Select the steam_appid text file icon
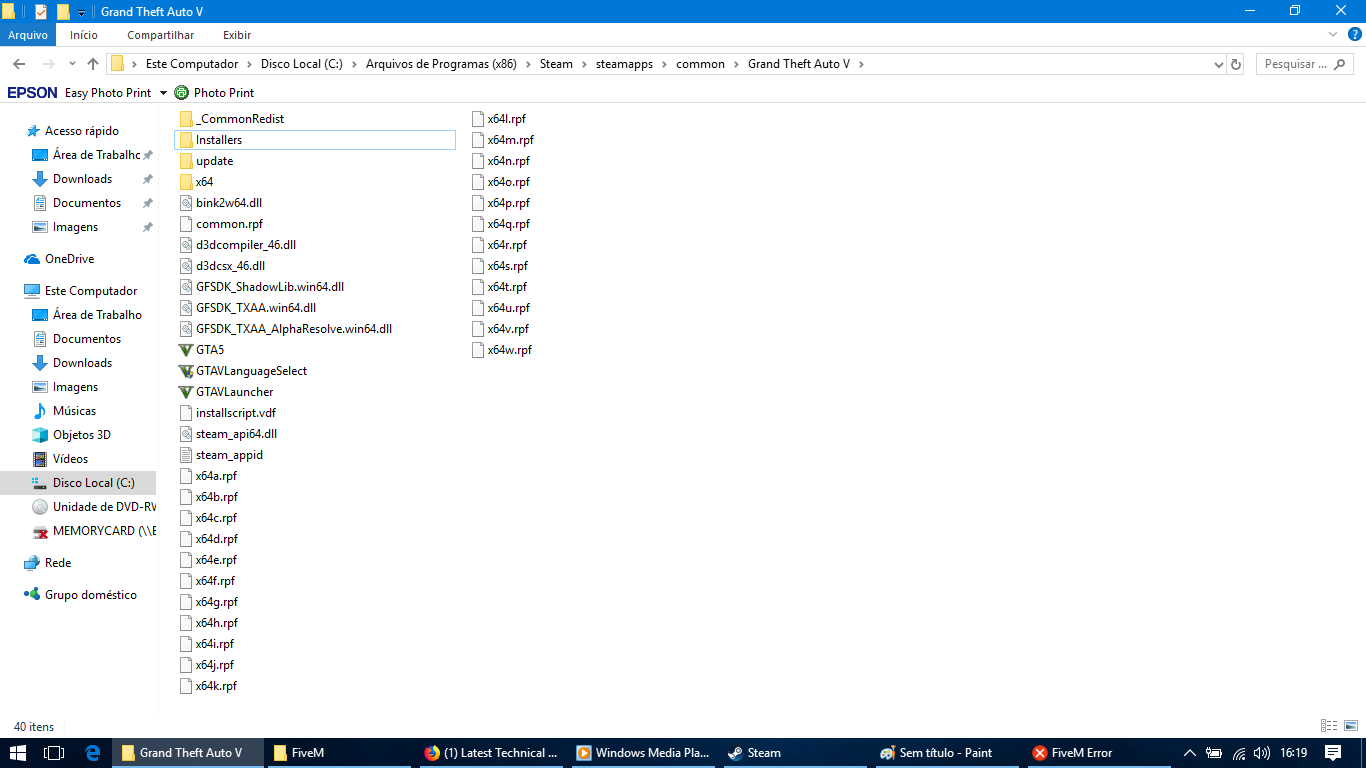The height and width of the screenshot is (768, 1366). (x=186, y=455)
